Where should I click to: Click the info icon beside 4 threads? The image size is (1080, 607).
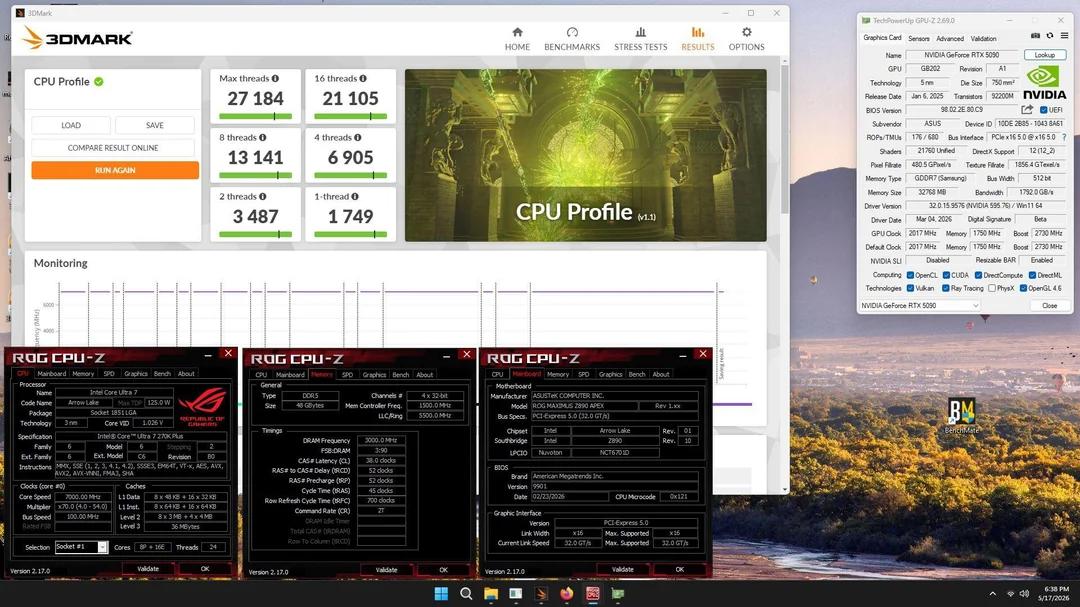point(357,138)
